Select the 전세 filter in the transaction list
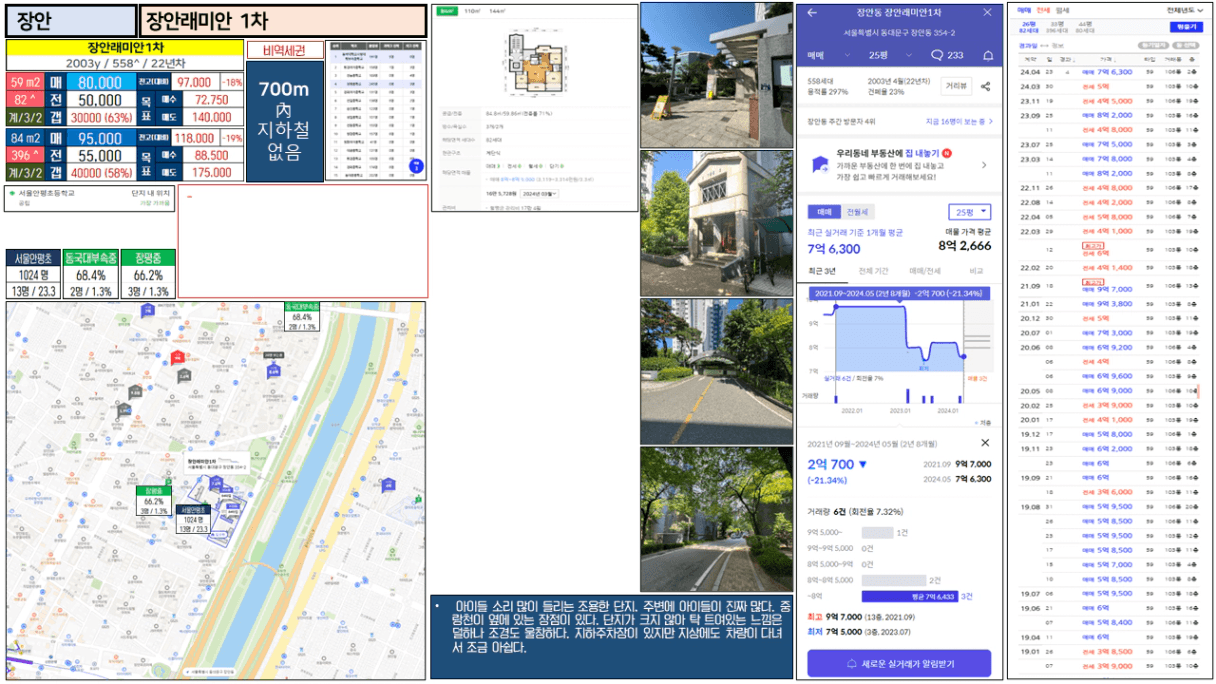Image resolution: width=1216 pixels, height=684 pixels. point(1042,9)
